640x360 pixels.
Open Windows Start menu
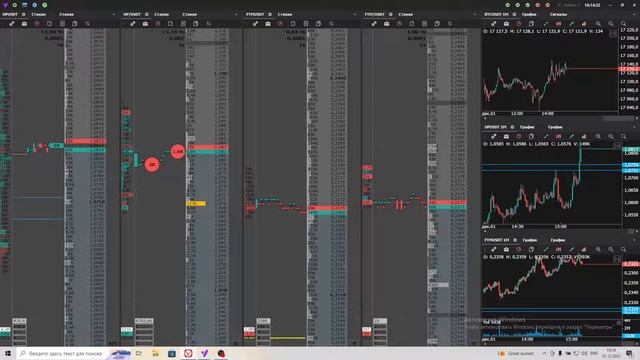pyautogui.click(x=7, y=353)
